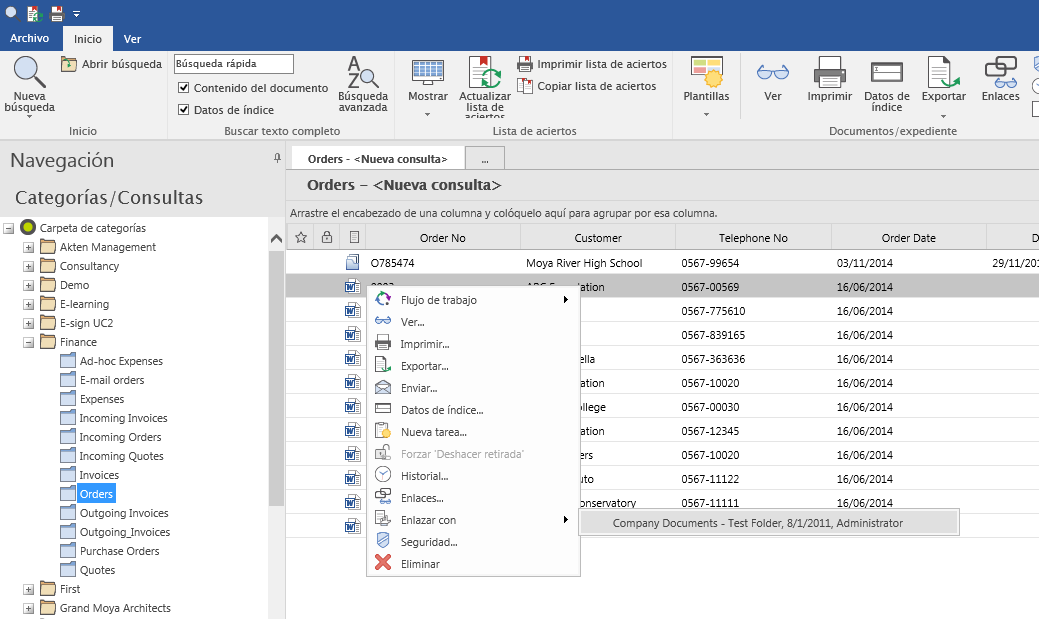Image resolution: width=1039 pixels, height=623 pixels.
Task: Open Enlaces from the ribbon
Action: [1001, 80]
